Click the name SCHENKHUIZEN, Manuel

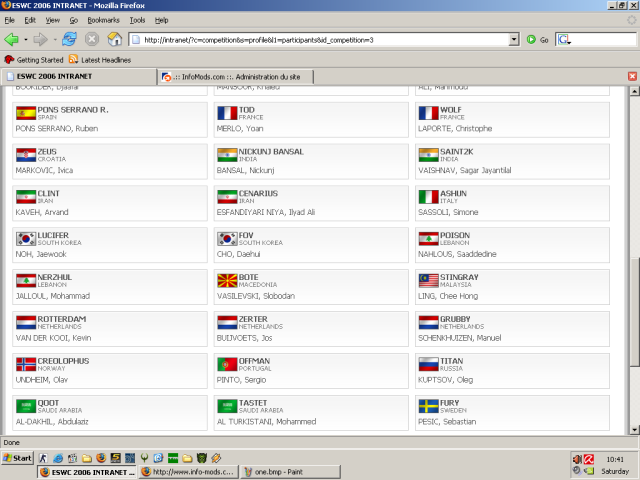(460, 338)
